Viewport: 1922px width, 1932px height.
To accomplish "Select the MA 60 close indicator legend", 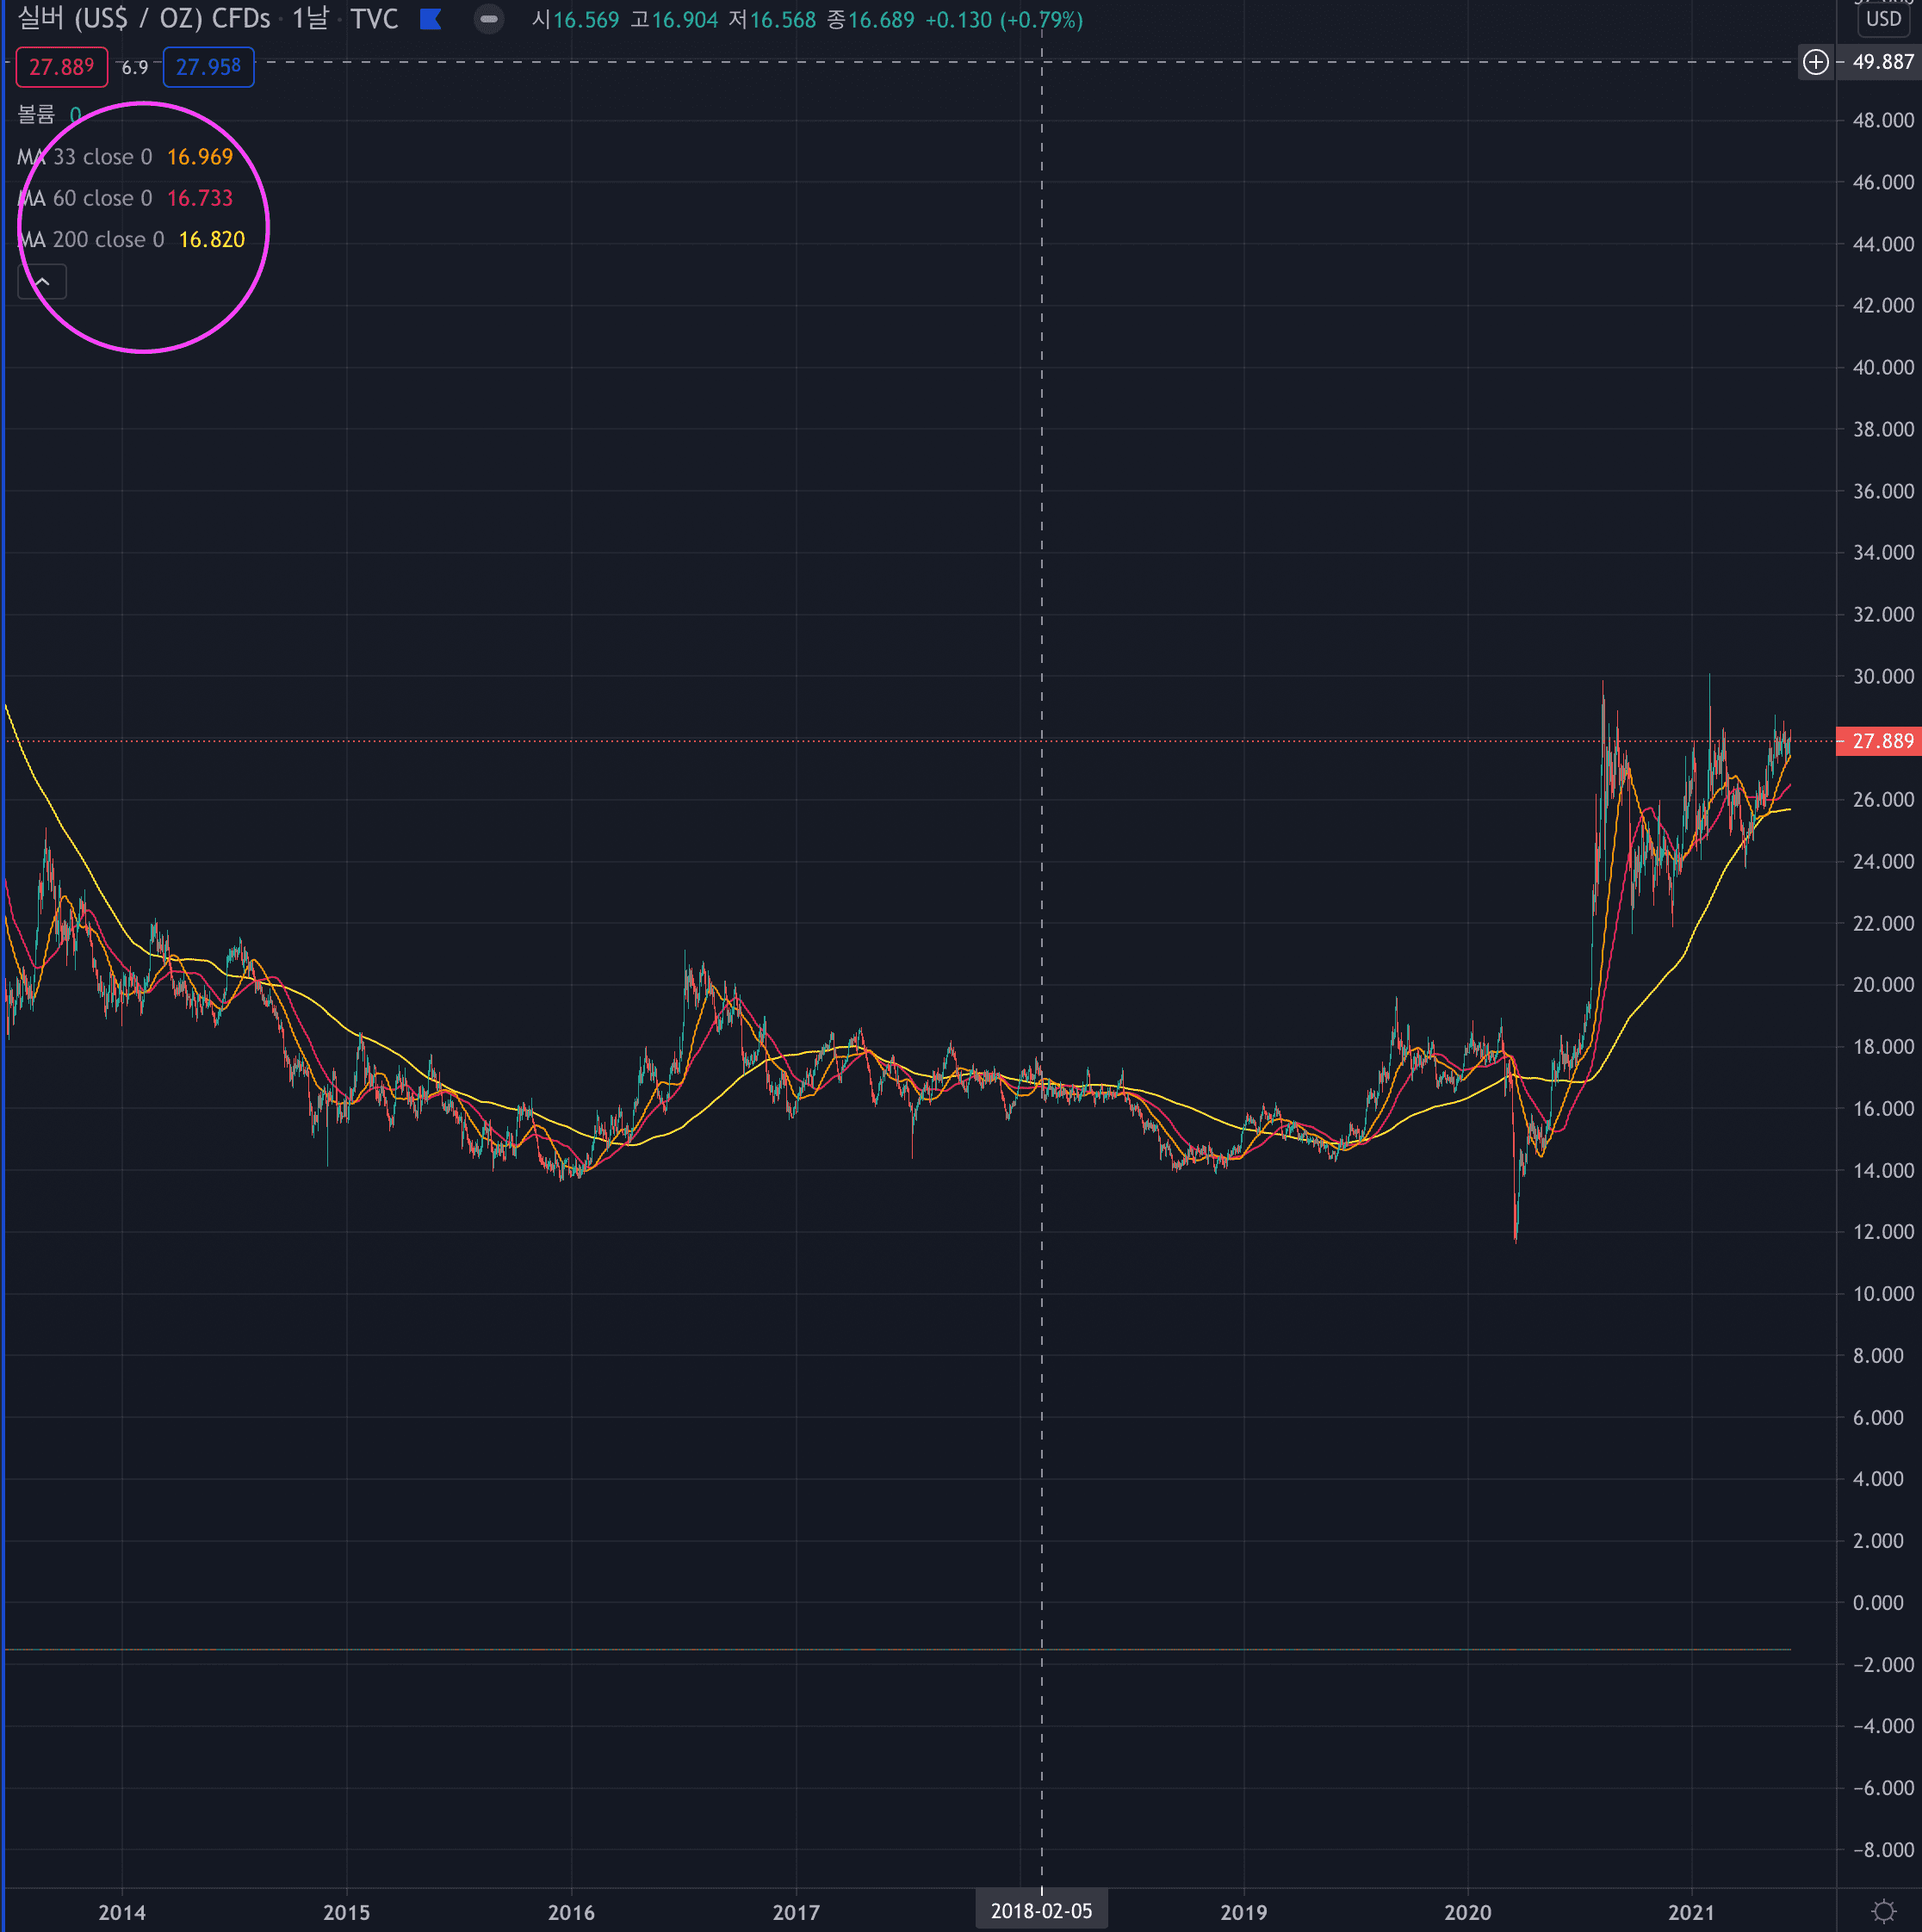I will (x=125, y=198).
